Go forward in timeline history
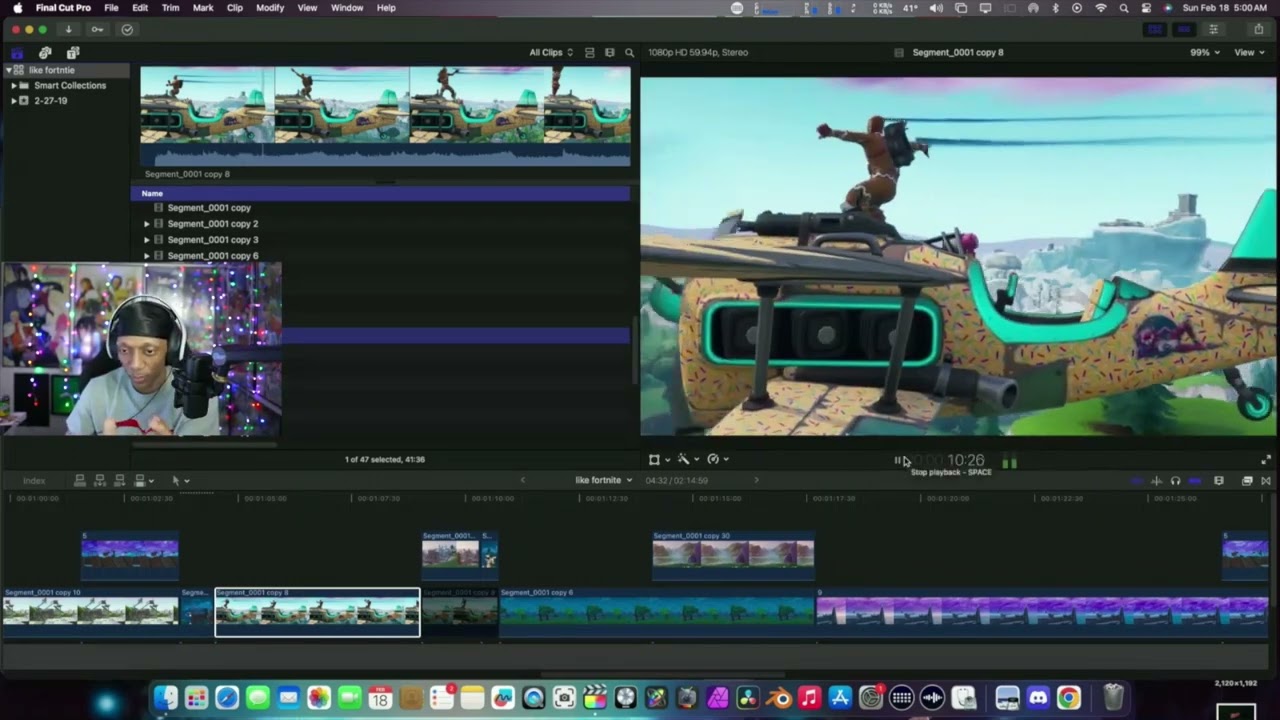 click(x=756, y=480)
